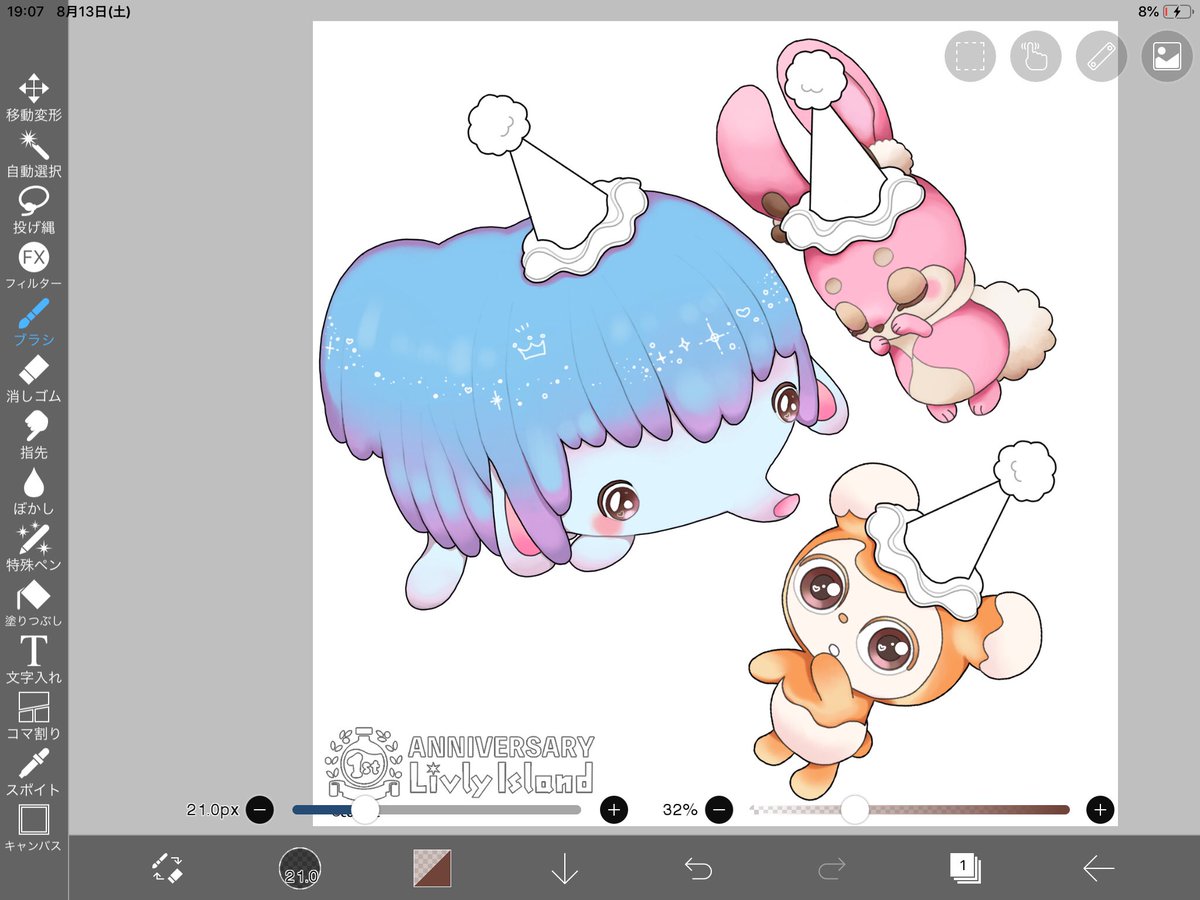Image resolution: width=1200 pixels, height=900 pixels.
Task: Choose the 投げ縄 lasso tool
Action: pos(34,210)
